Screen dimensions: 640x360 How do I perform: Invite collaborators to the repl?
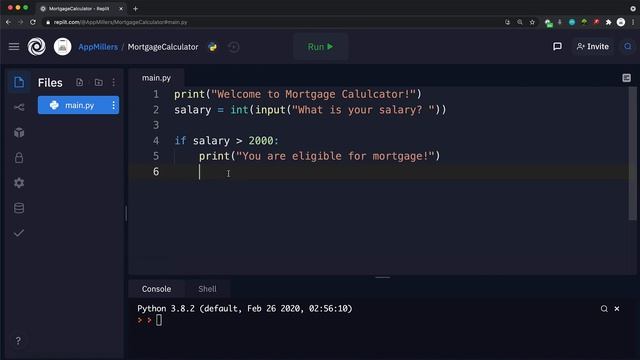pos(593,47)
